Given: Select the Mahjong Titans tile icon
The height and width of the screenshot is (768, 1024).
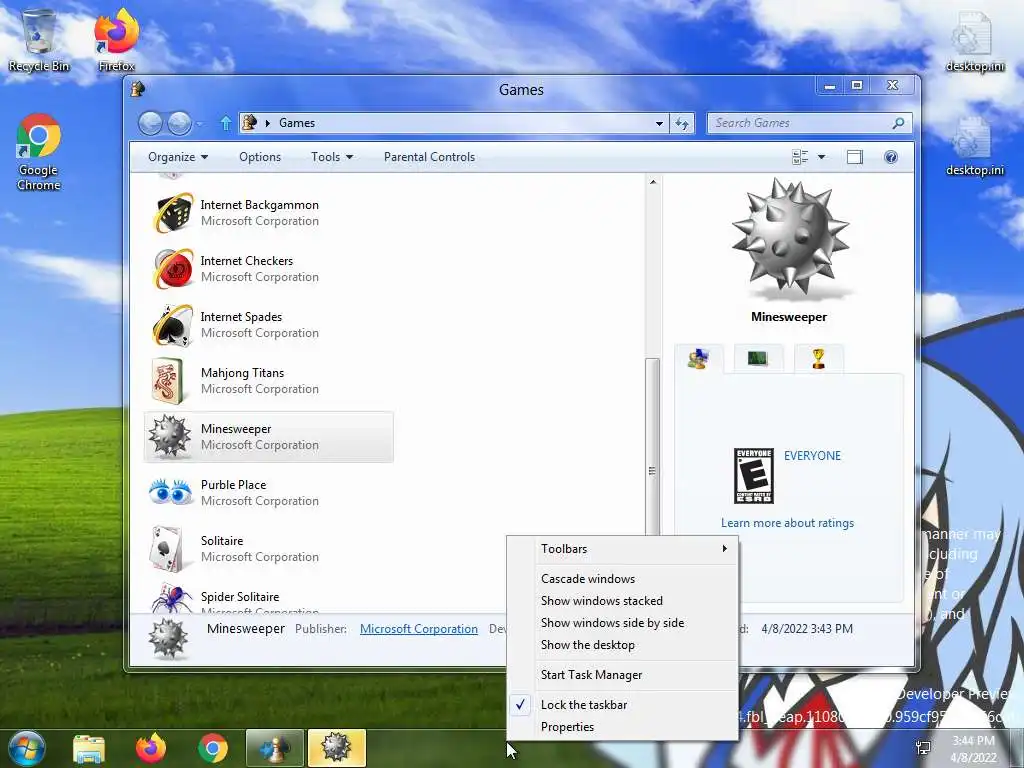Looking at the screenshot, I should pyautogui.click(x=168, y=381).
